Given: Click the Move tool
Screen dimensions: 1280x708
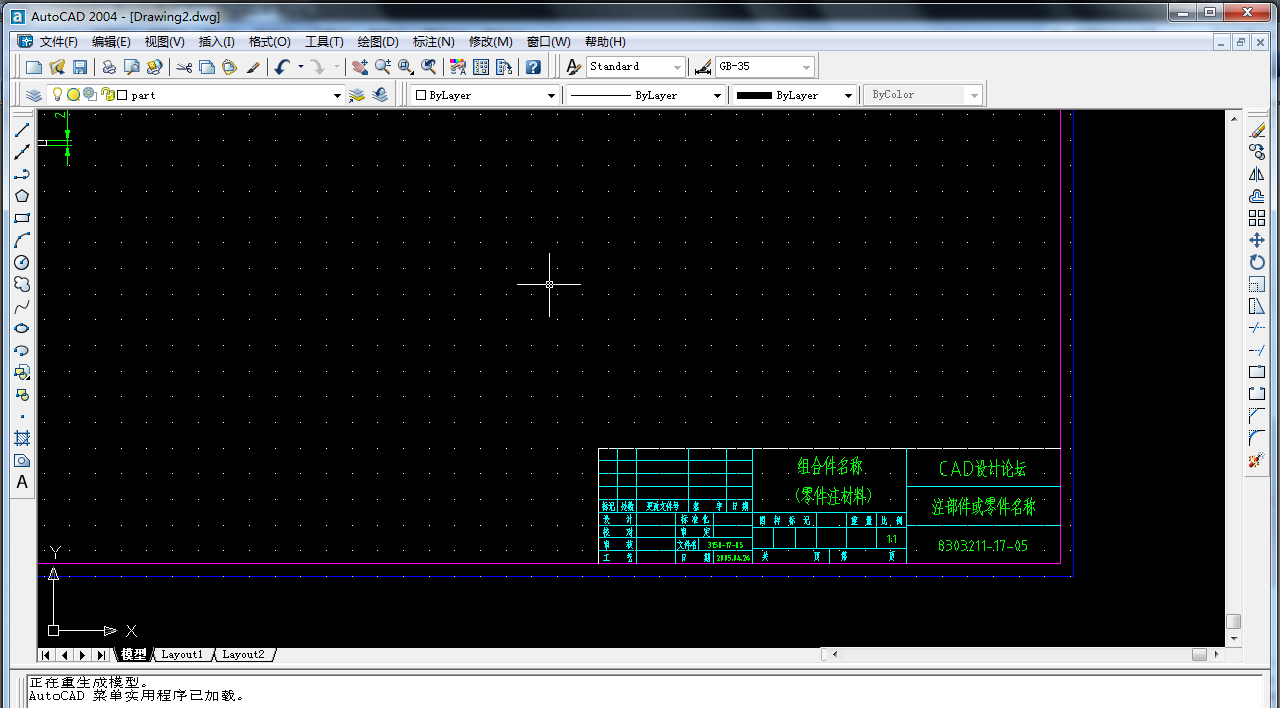Looking at the screenshot, I should (x=1257, y=240).
